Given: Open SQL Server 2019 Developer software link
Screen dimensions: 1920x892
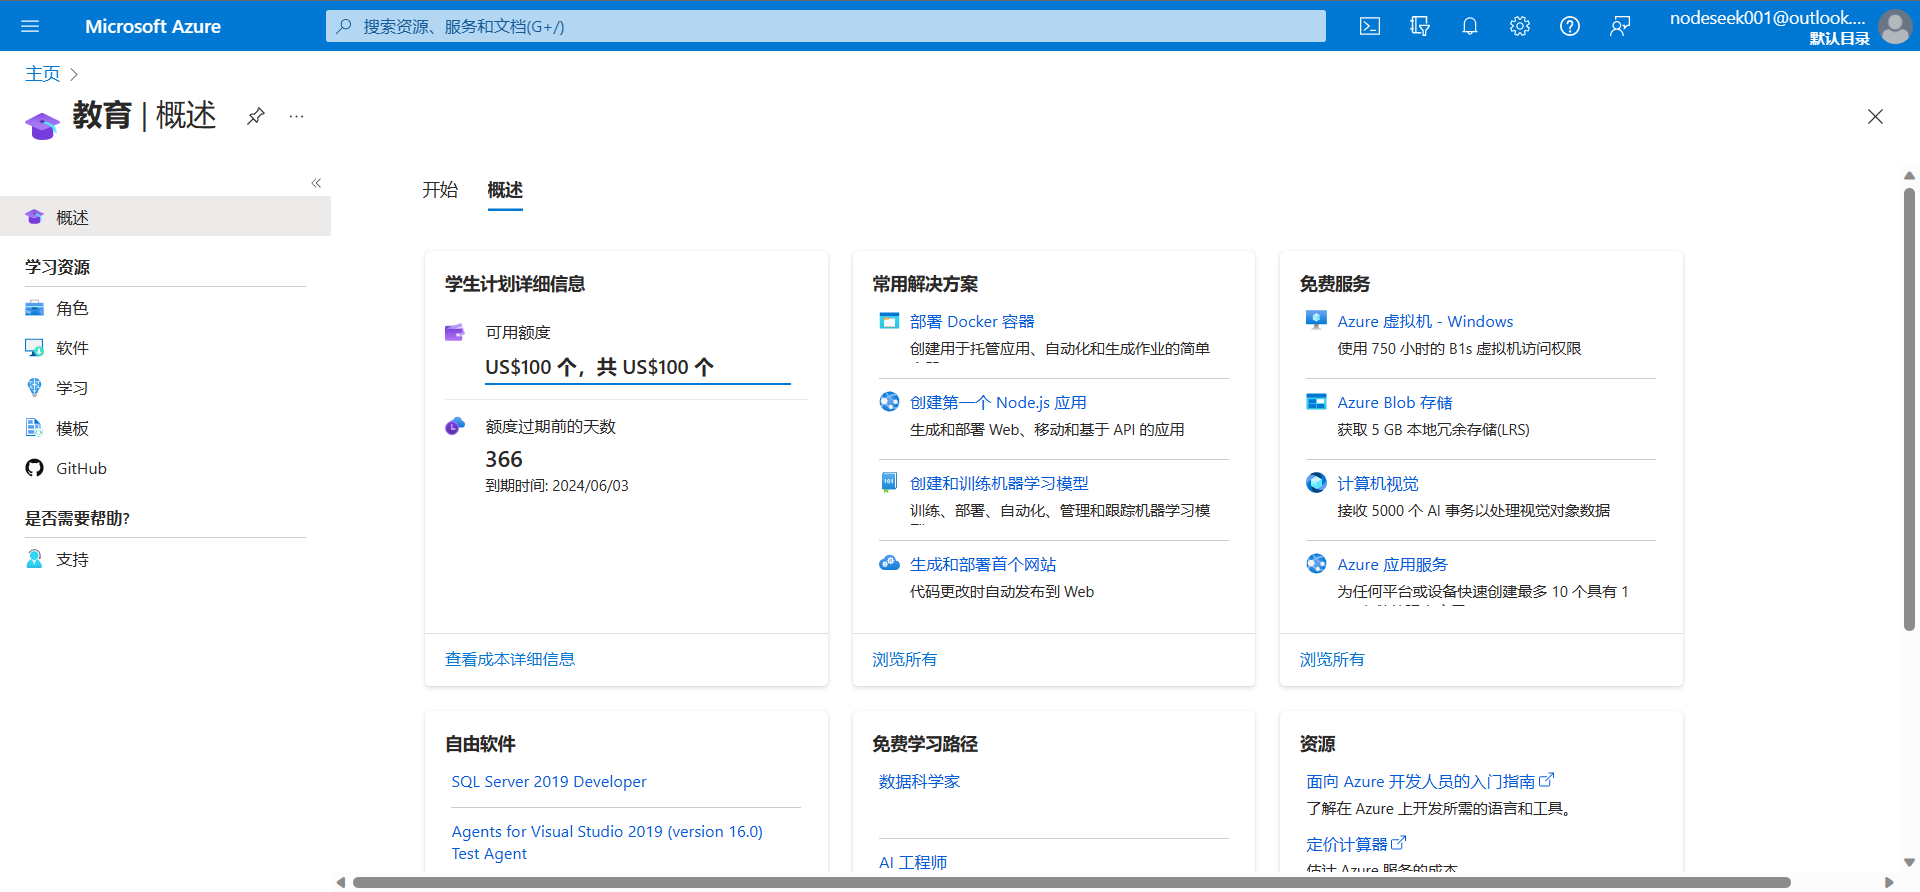Looking at the screenshot, I should pyautogui.click(x=549, y=781).
